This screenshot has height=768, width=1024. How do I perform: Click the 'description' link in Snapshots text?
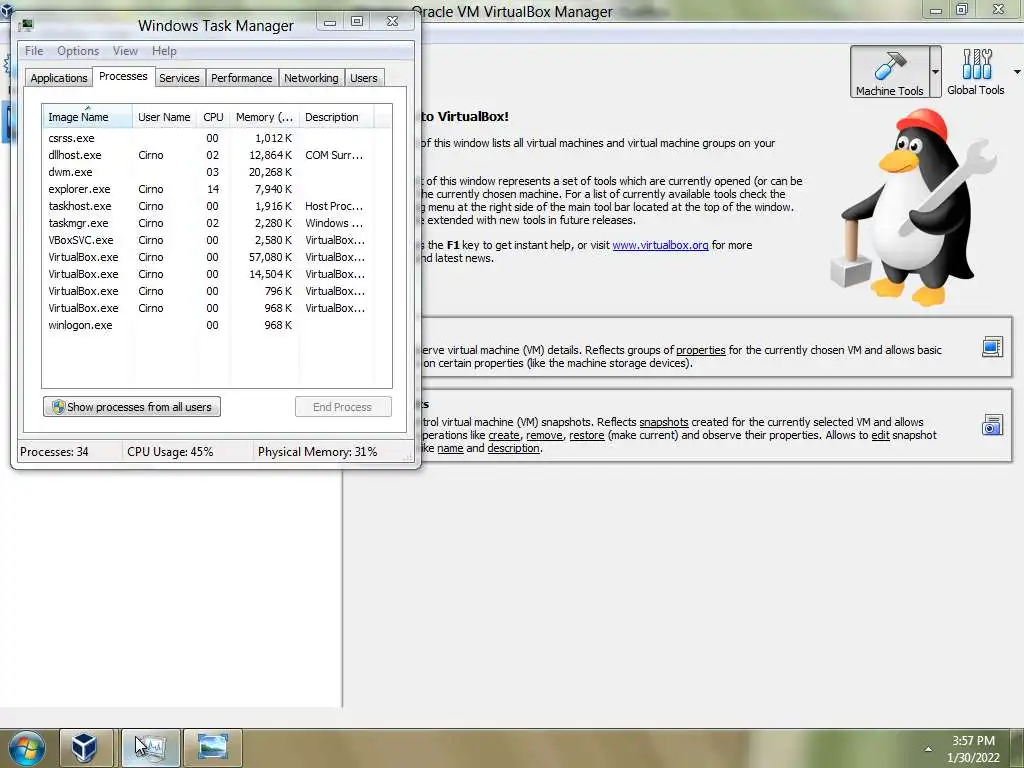(513, 448)
